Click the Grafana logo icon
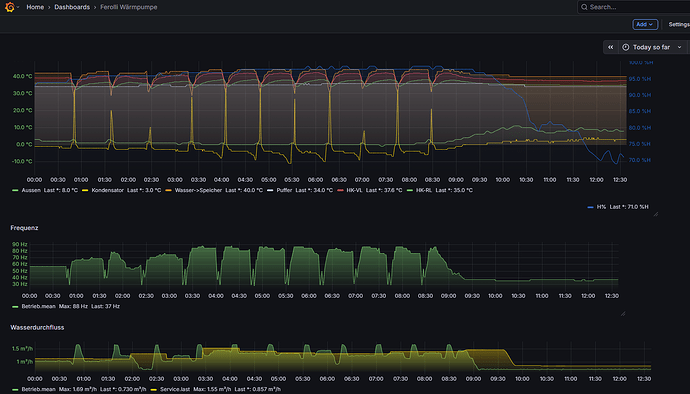Screen dimensions: 690x394 9,7
